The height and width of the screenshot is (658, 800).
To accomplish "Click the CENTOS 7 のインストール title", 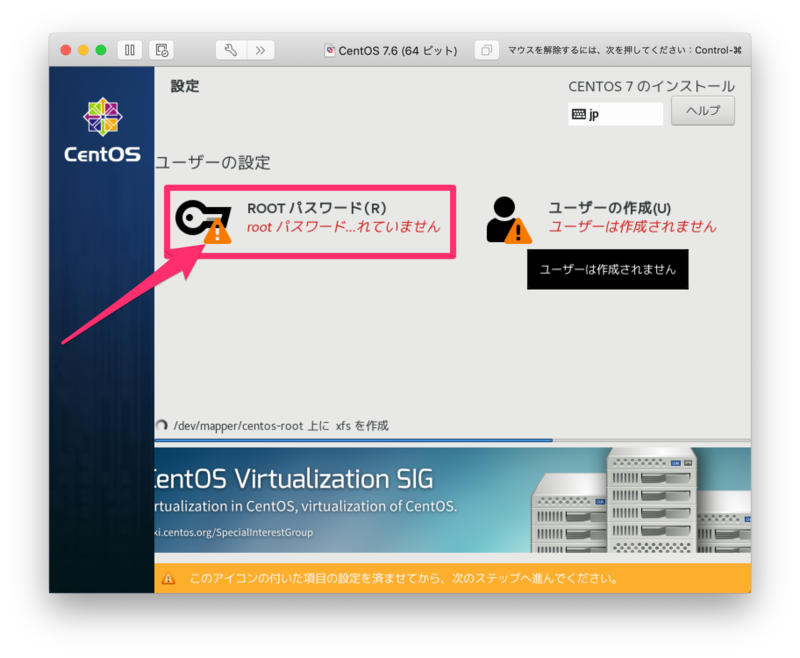I will tap(652, 86).
